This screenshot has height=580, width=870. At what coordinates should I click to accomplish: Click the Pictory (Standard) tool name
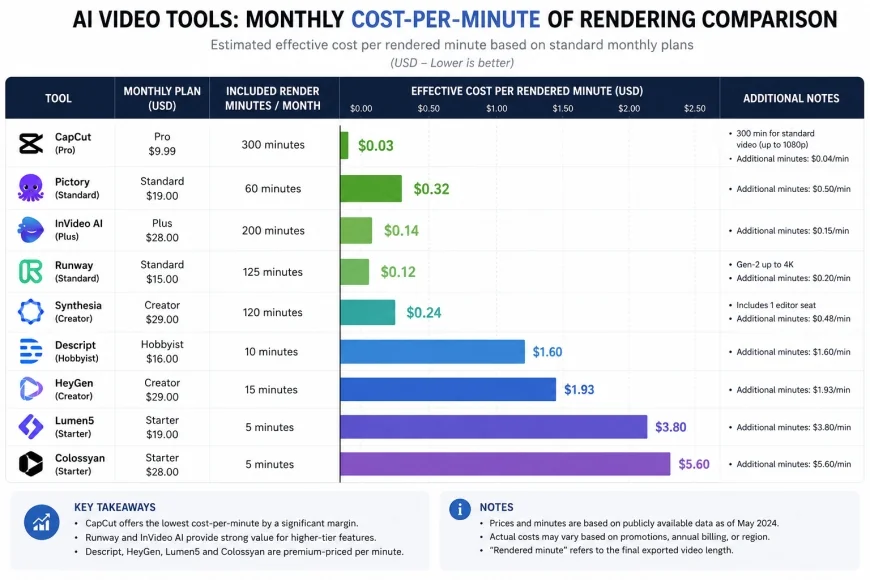(77, 188)
